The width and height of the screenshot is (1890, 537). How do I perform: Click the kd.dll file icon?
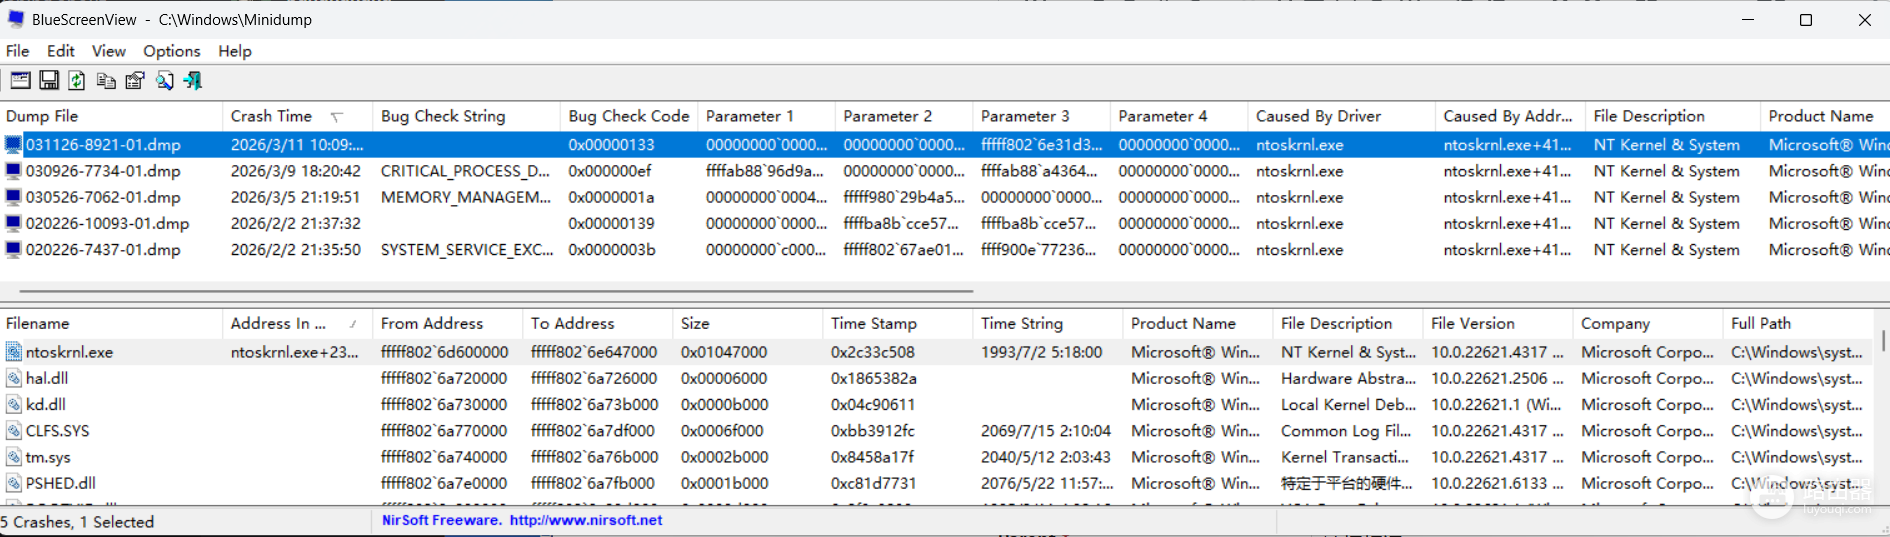[x=14, y=404]
